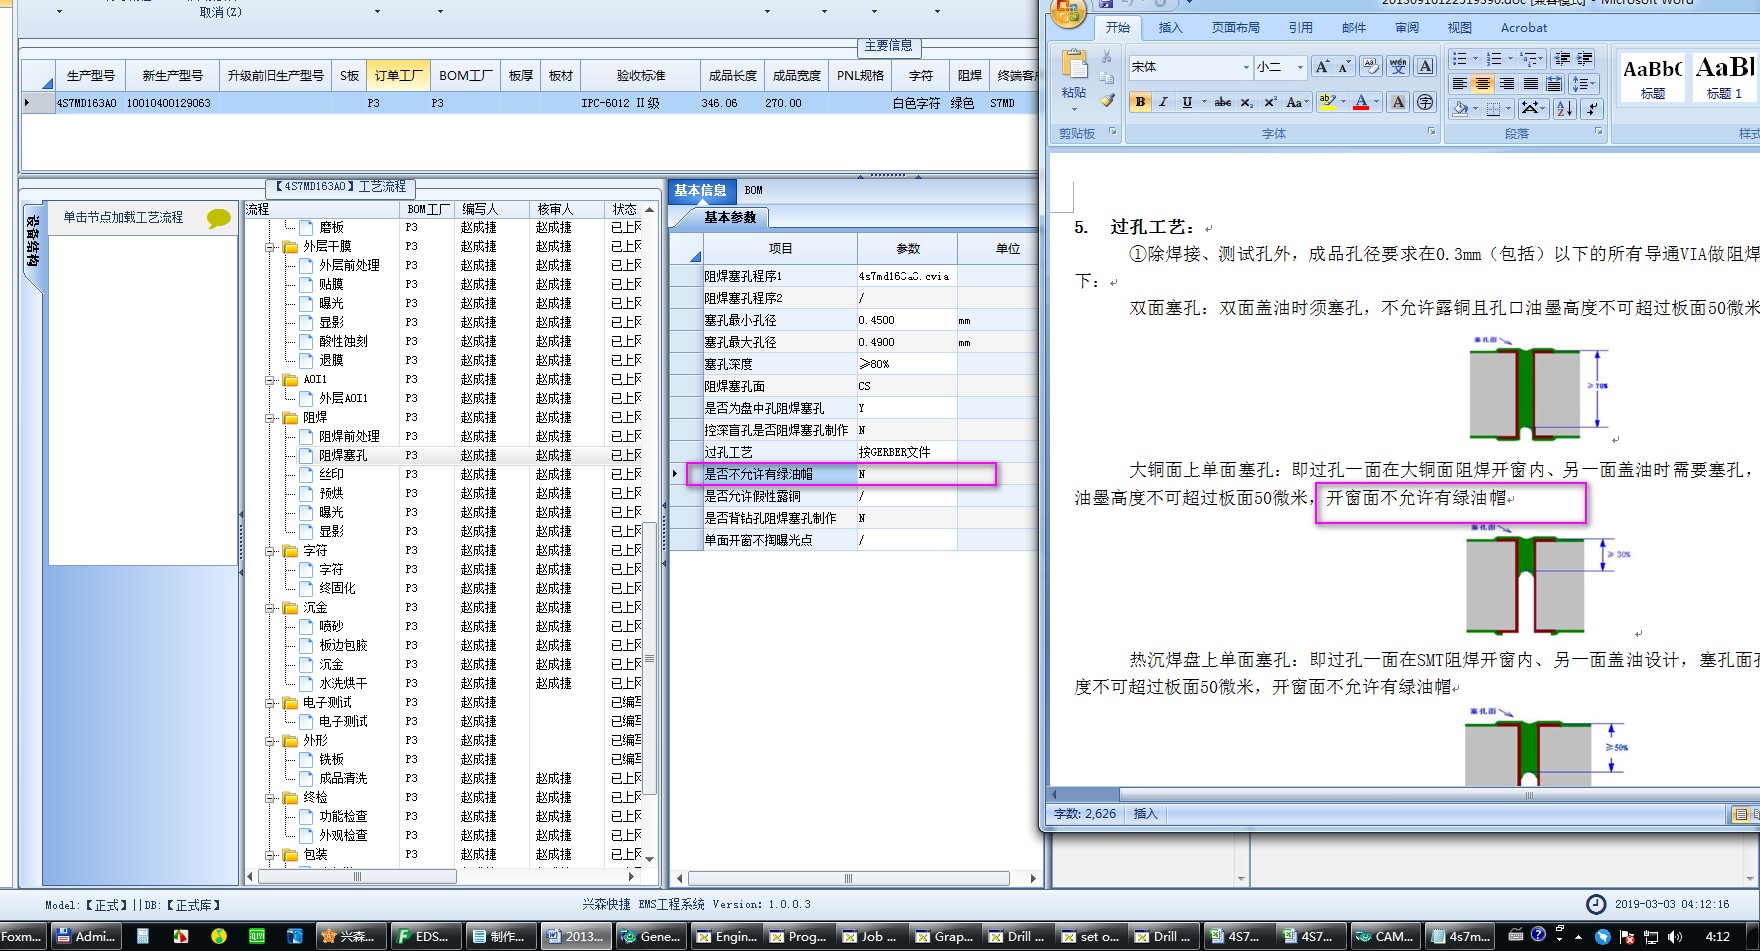The width and height of the screenshot is (1760, 951).
Task: Open the font size 小二 dropdown
Action: point(1300,67)
